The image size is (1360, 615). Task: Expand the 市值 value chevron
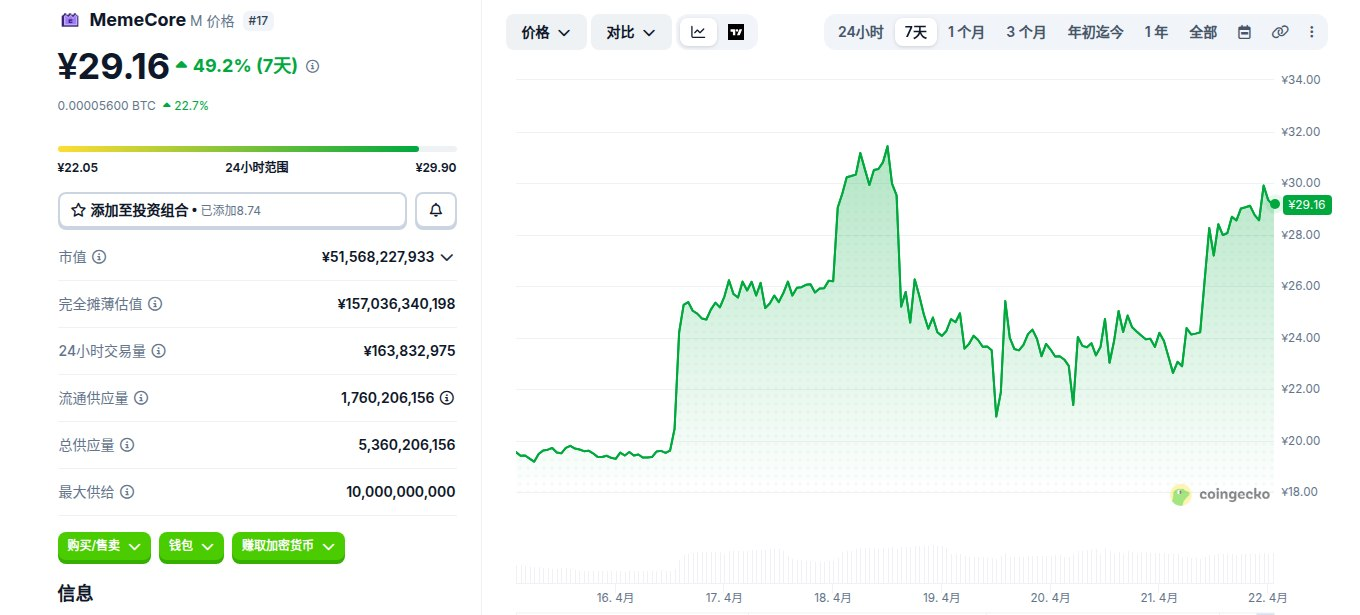pyautogui.click(x=447, y=257)
